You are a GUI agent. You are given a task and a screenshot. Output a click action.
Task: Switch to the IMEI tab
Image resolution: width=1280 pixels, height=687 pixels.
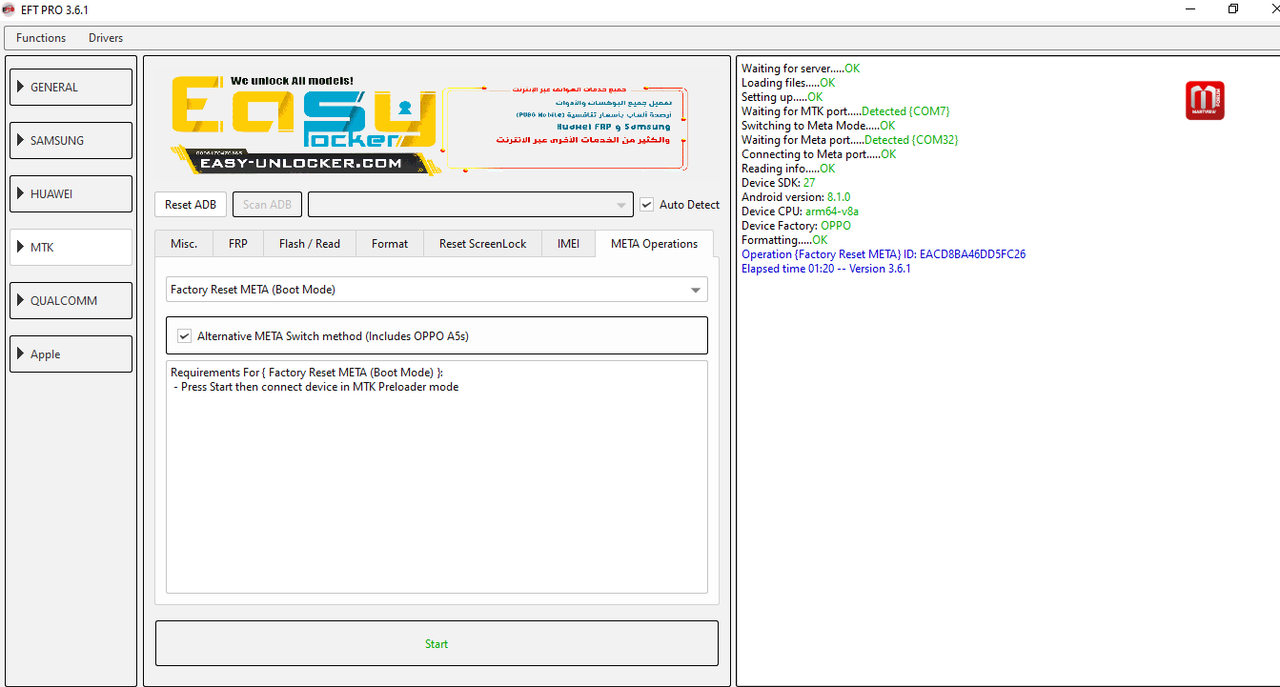pyautogui.click(x=568, y=243)
